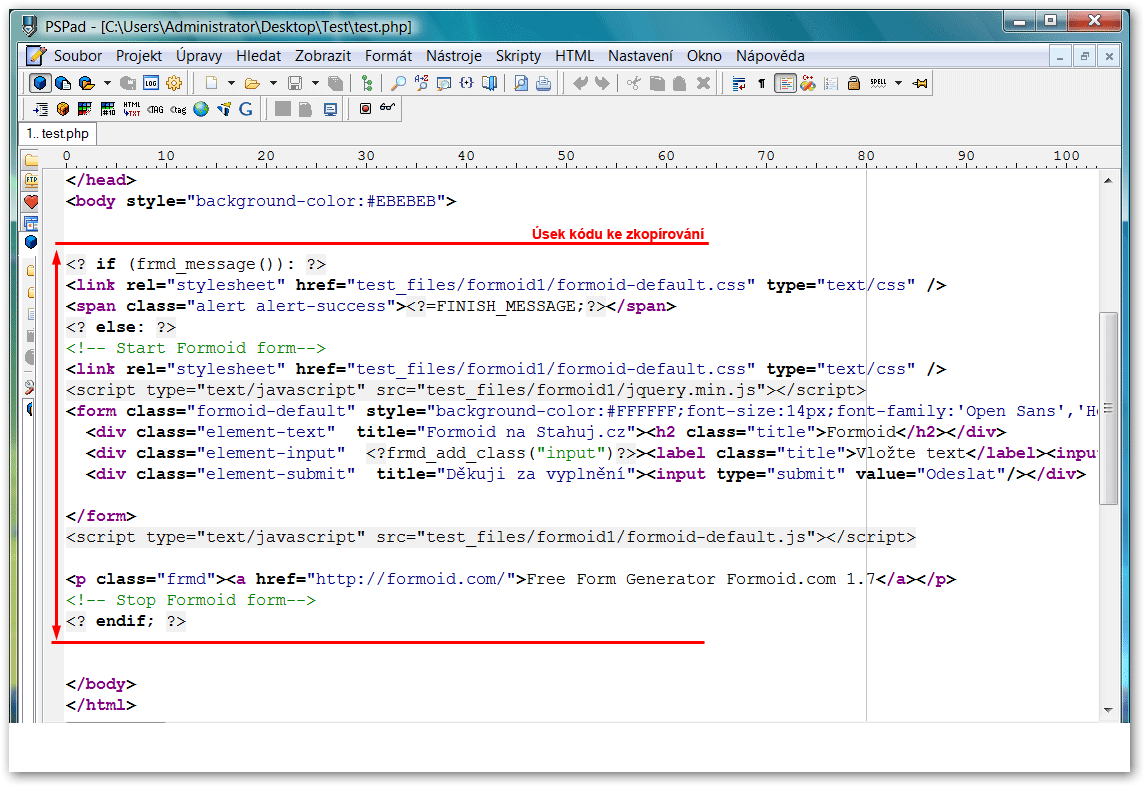This screenshot has height=786, width=1144.
Task: Open the Skripty menu
Action: pos(518,55)
